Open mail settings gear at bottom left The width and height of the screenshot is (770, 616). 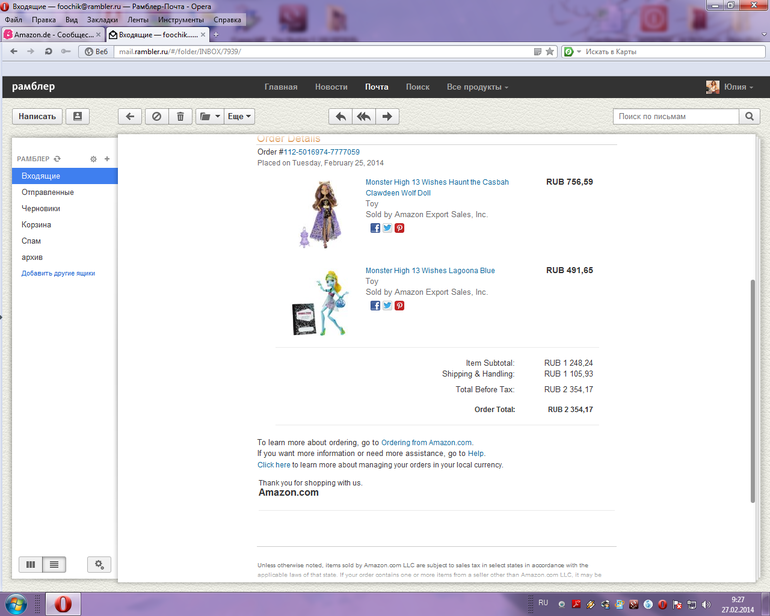click(x=99, y=565)
